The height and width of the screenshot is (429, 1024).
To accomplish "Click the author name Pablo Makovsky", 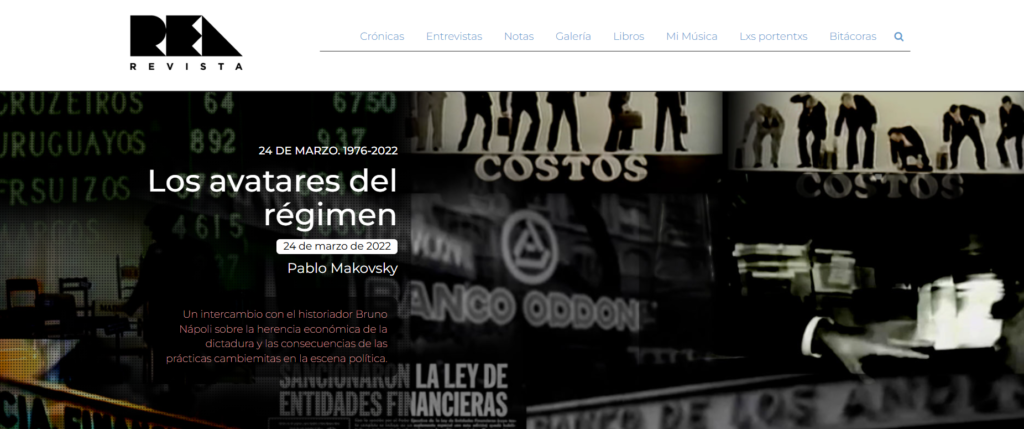I will pos(341,268).
